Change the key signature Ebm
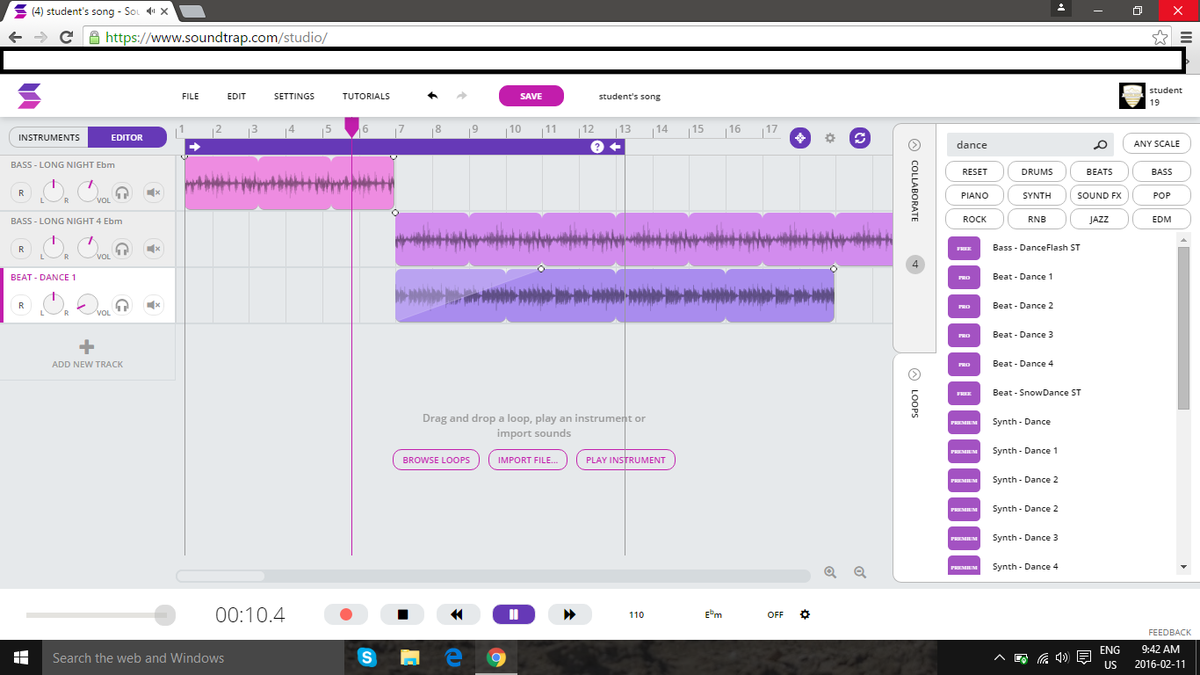 coord(714,614)
